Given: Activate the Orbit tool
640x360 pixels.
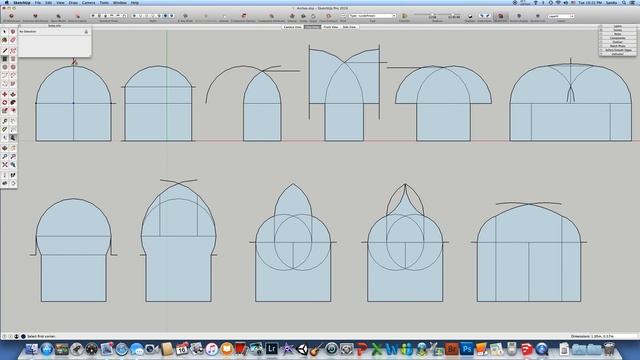Looking at the screenshot, I should [4, 148].
